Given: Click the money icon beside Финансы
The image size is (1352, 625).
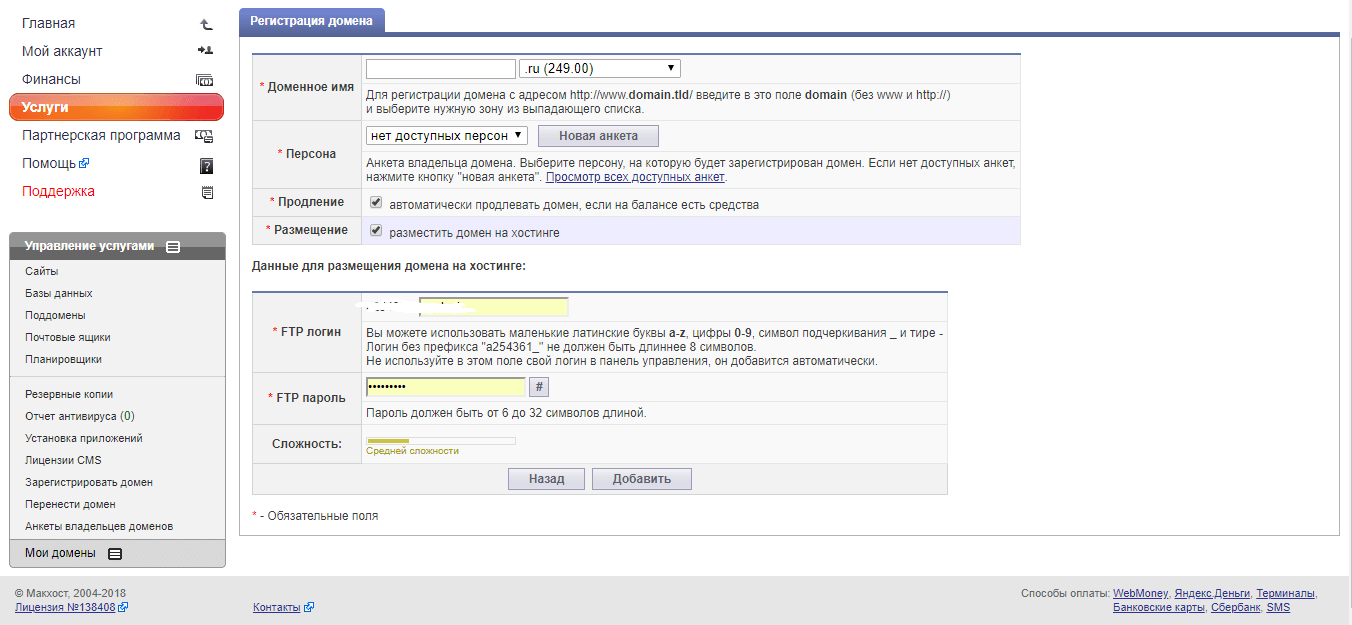Looking at the screenshot, I should 205,80.
